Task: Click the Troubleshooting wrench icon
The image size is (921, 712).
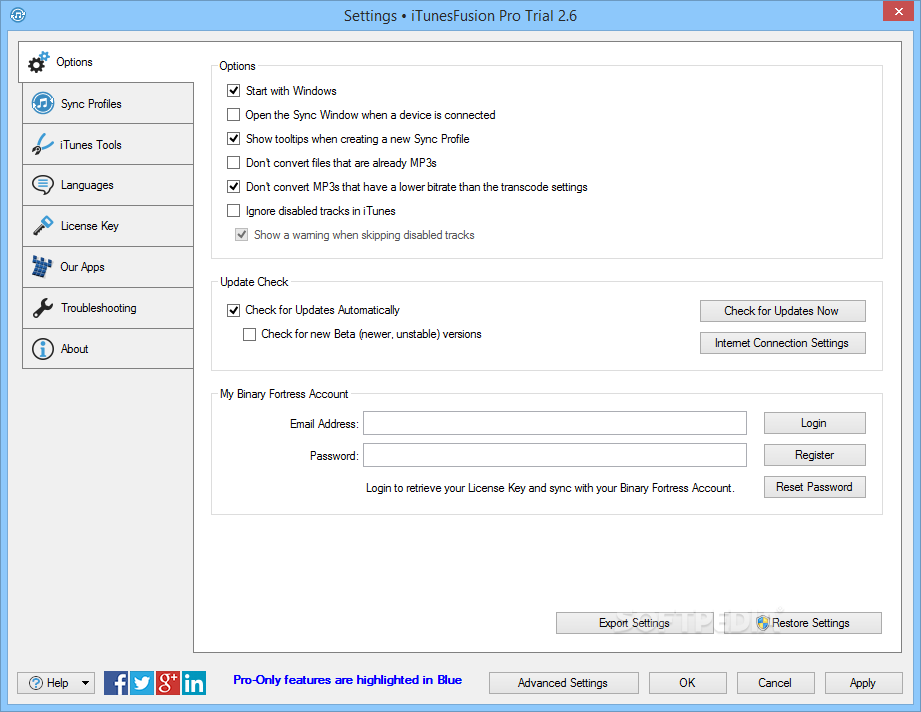Action: tap(43, 308)
